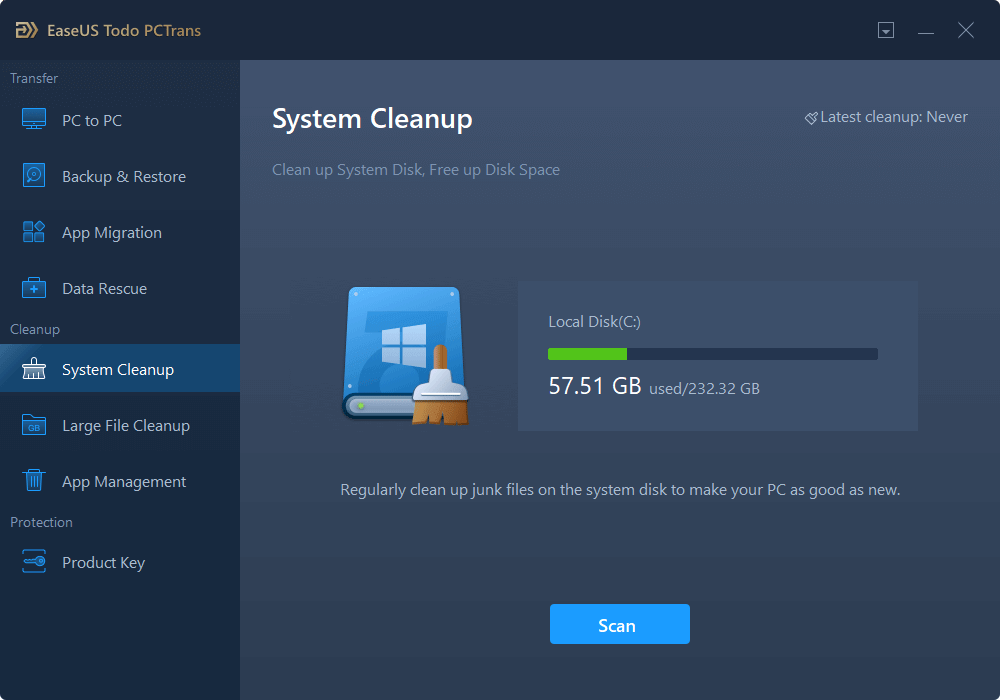Click the Local Disk(C:) usage bar
The width and height of the screenshot is (1000, 700).
(x=712, y=354)
